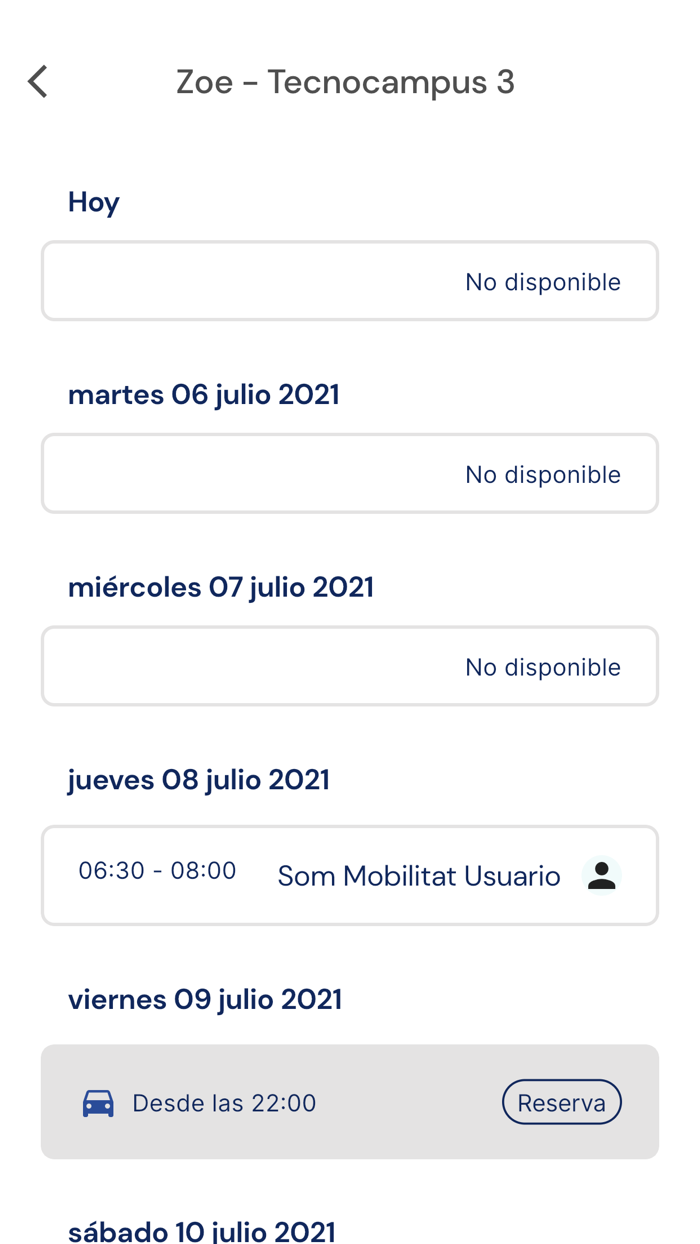The width and height of the screenshot is (700, 1244).
Task: Tap the Zoe - Tecnocampus 3 title
Action: pos(345,81)
